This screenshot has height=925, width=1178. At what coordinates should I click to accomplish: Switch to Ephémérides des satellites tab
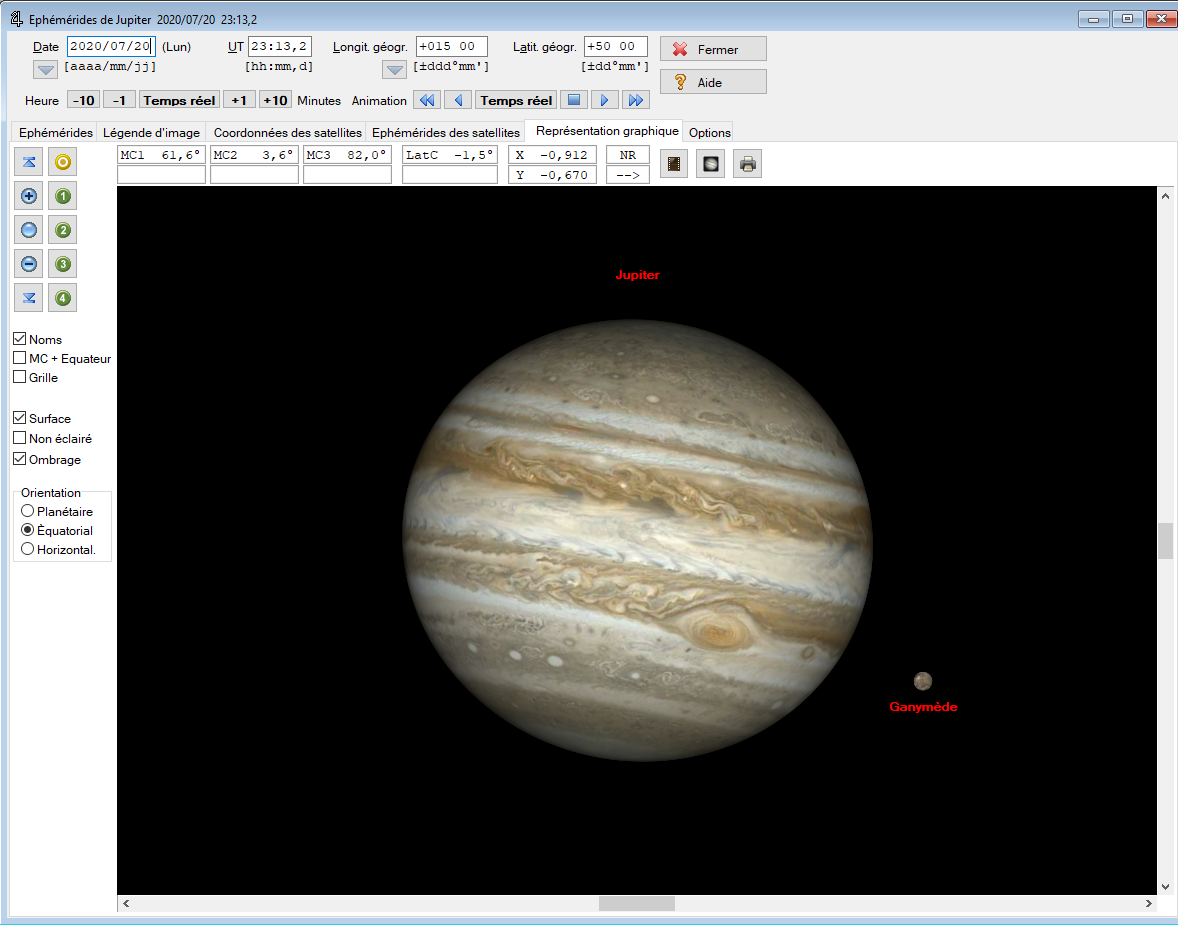point(446,132)
